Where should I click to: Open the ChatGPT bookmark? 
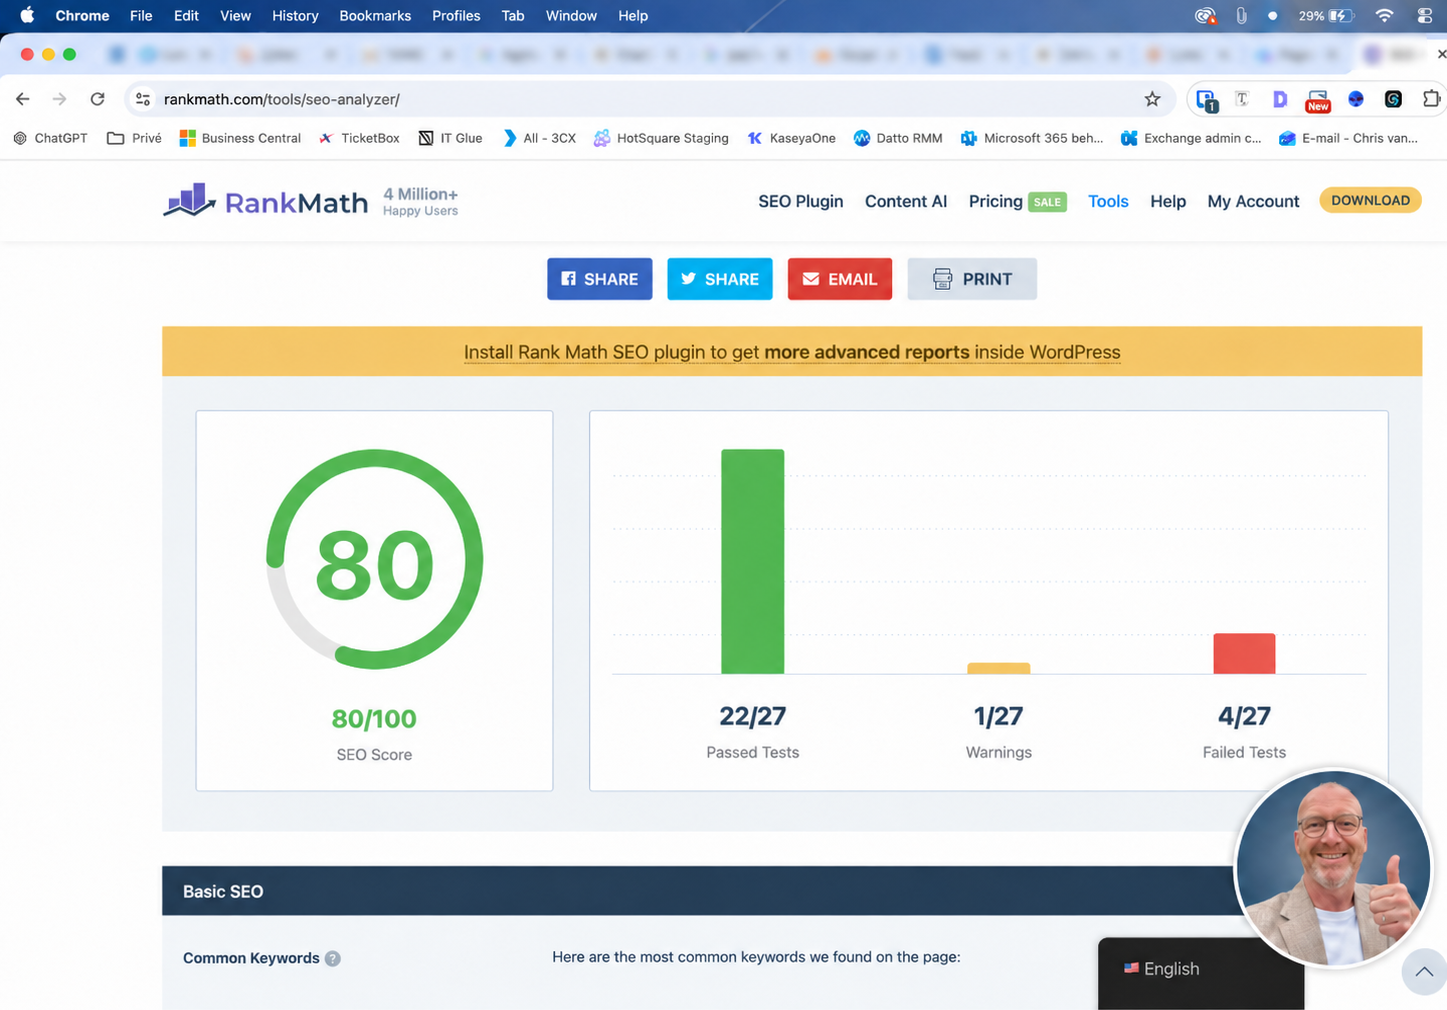click(x=50, y=138)
